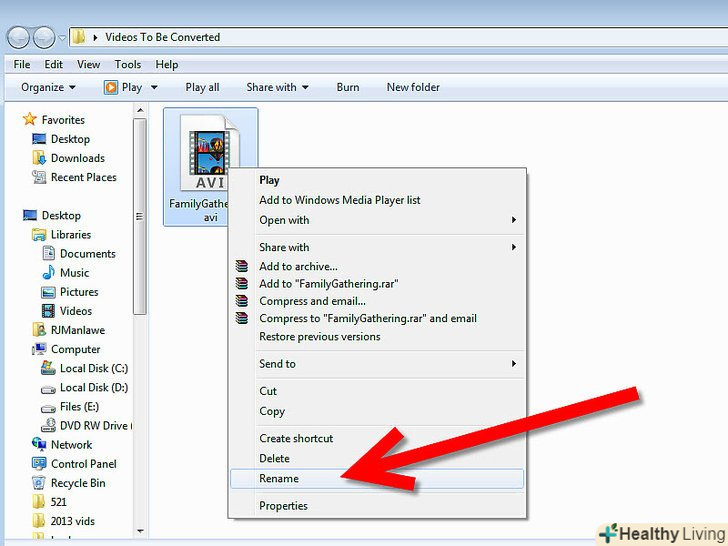Click the Desktop monitor icon above Libraries
The height and width of the screenshot is (546, 728).
30,215
